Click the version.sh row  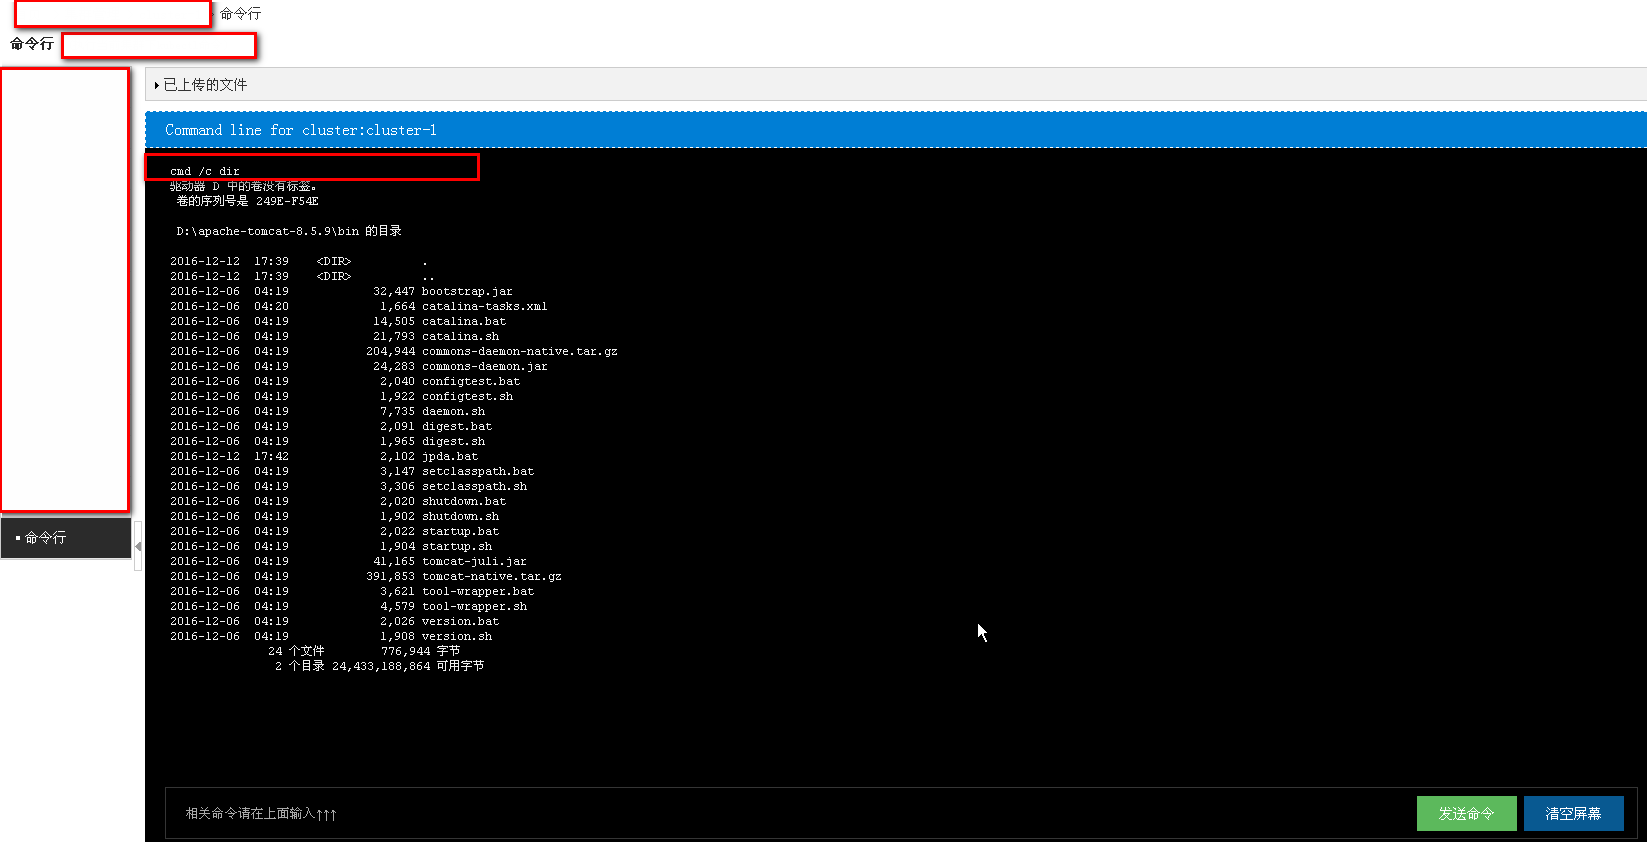[x=331, y=636]
